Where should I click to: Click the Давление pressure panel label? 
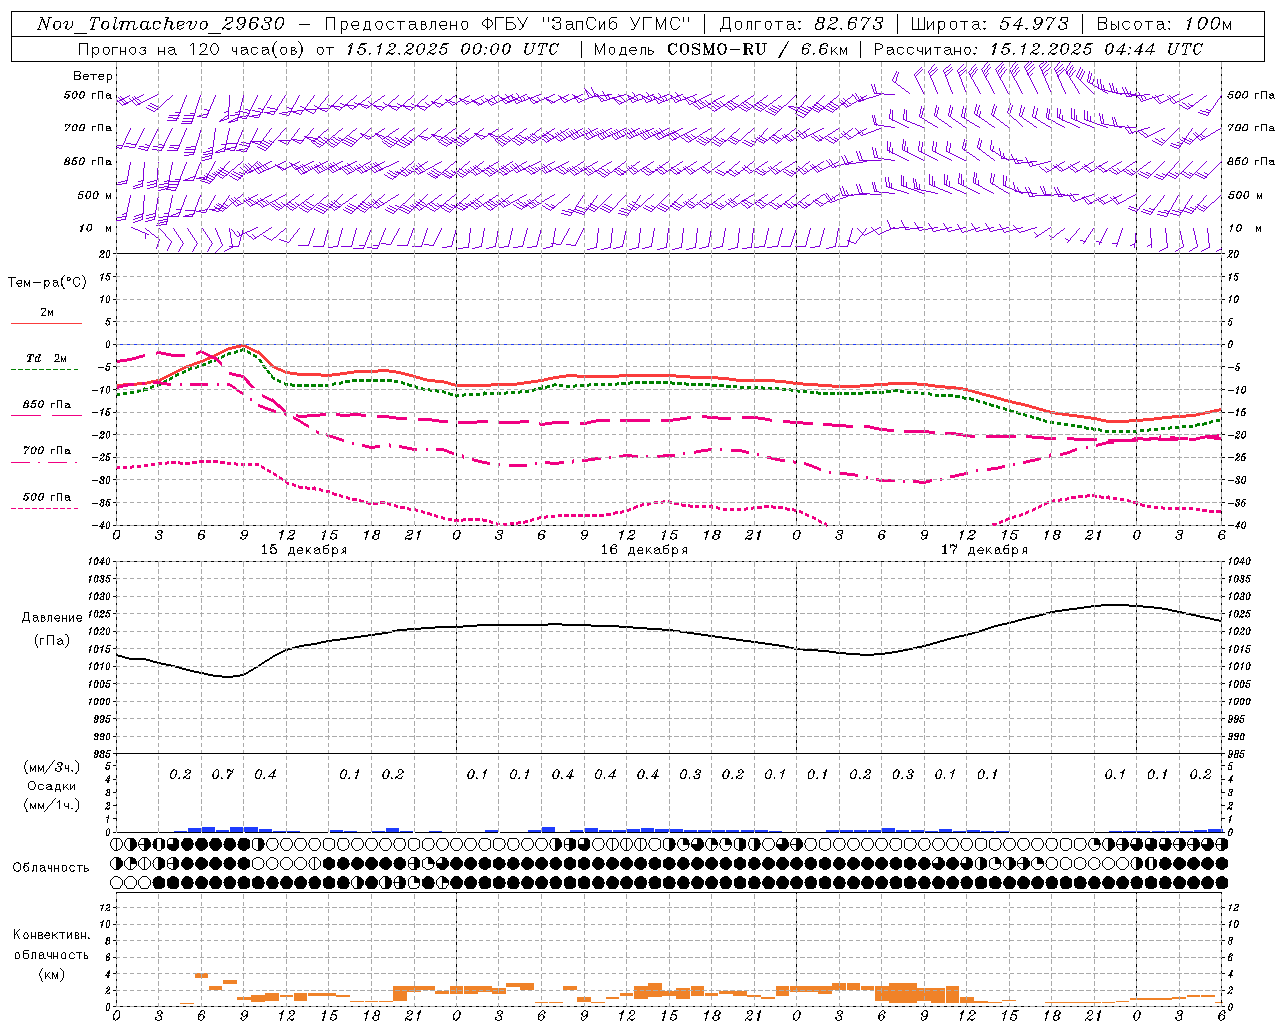pyautogui.click(x=52, y=618)
